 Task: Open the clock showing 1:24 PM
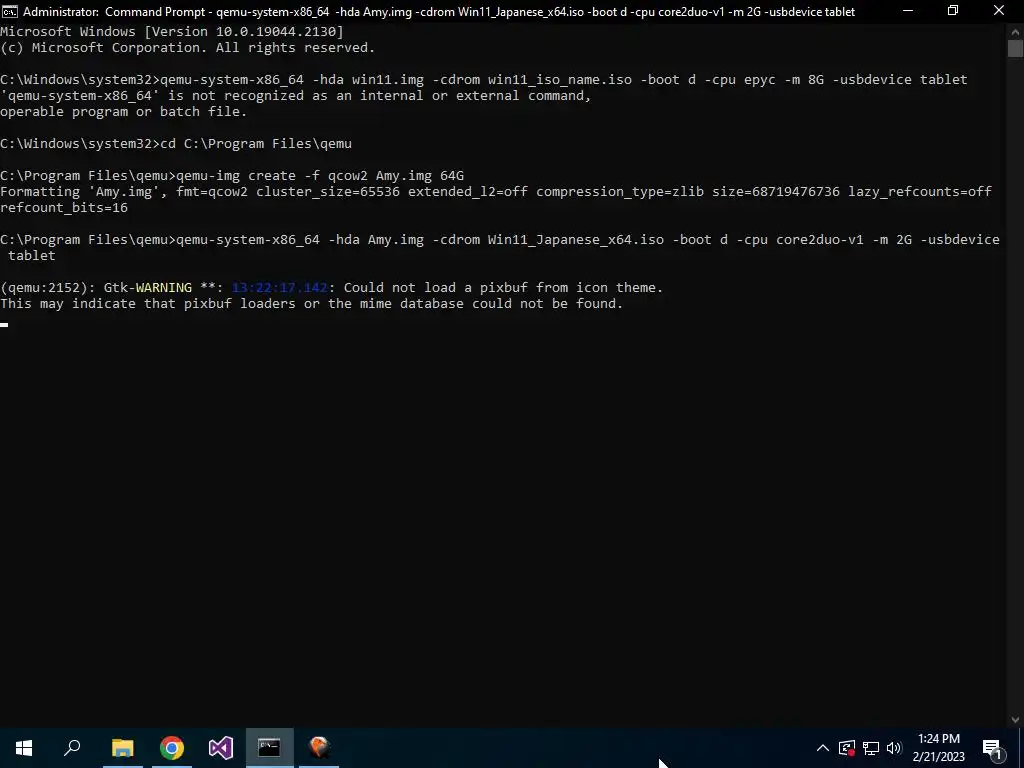pyautogui.click(x=938, y=748)
